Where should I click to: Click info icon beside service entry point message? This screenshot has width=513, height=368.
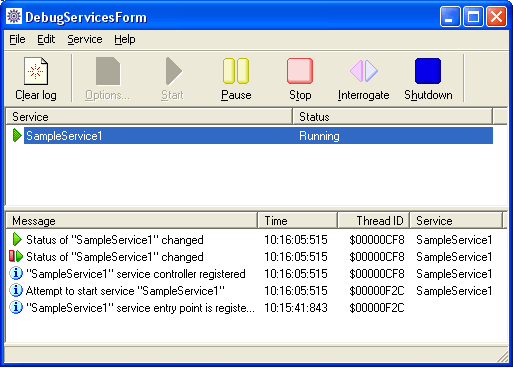pos(16,307)
